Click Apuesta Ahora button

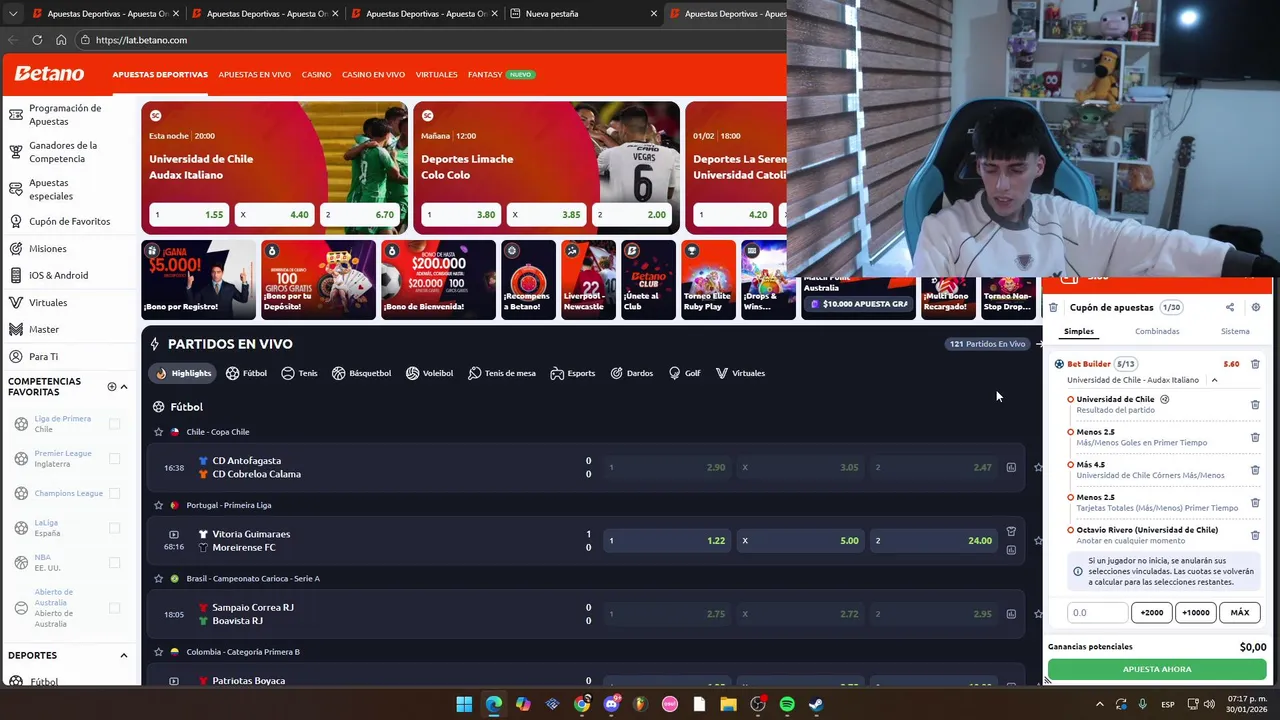pyautogui.click(x=1157, y=669)
